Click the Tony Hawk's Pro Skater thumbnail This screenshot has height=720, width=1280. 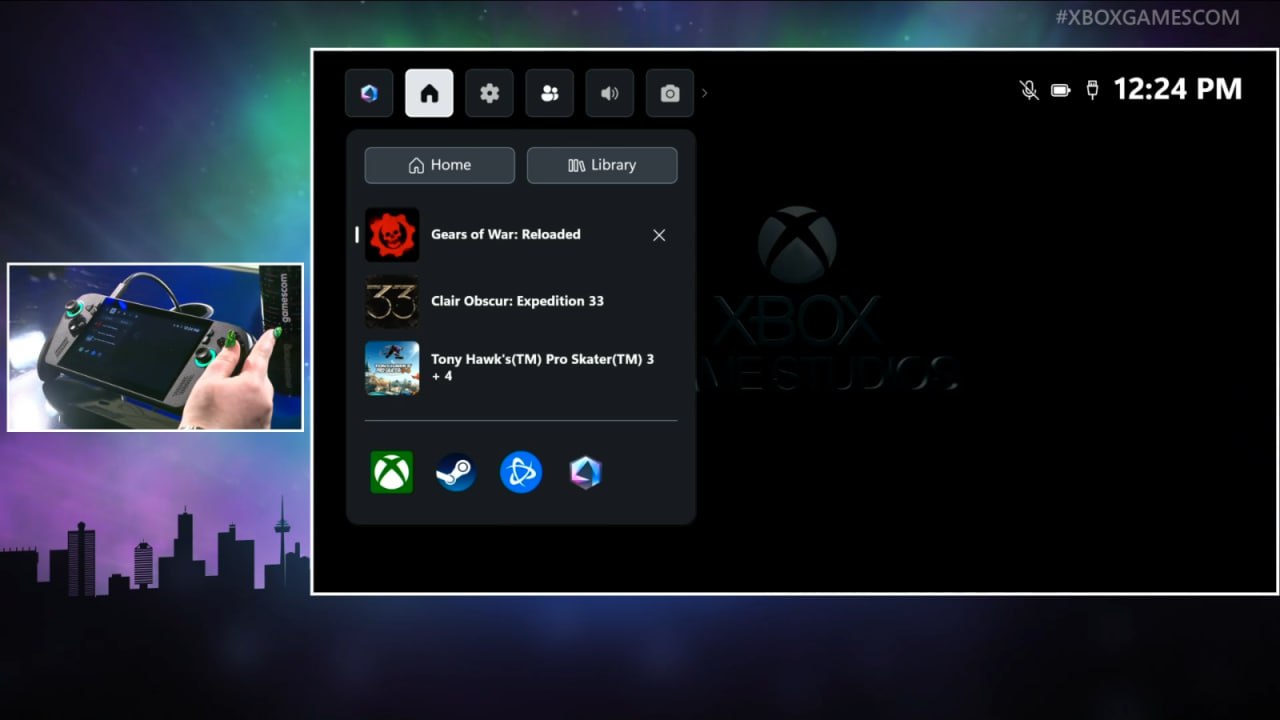pyautogui.click(x=392, y=368)
